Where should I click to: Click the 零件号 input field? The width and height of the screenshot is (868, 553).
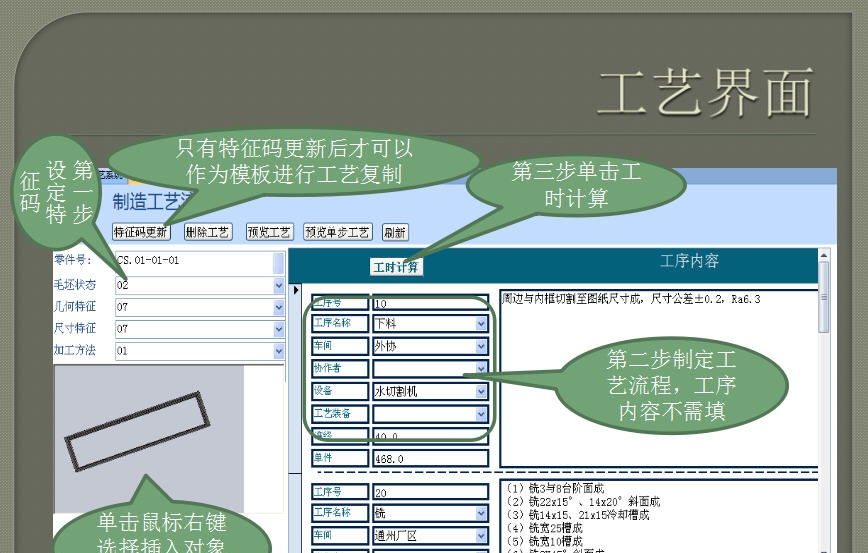pyautogui.click(x=193, y=261)
